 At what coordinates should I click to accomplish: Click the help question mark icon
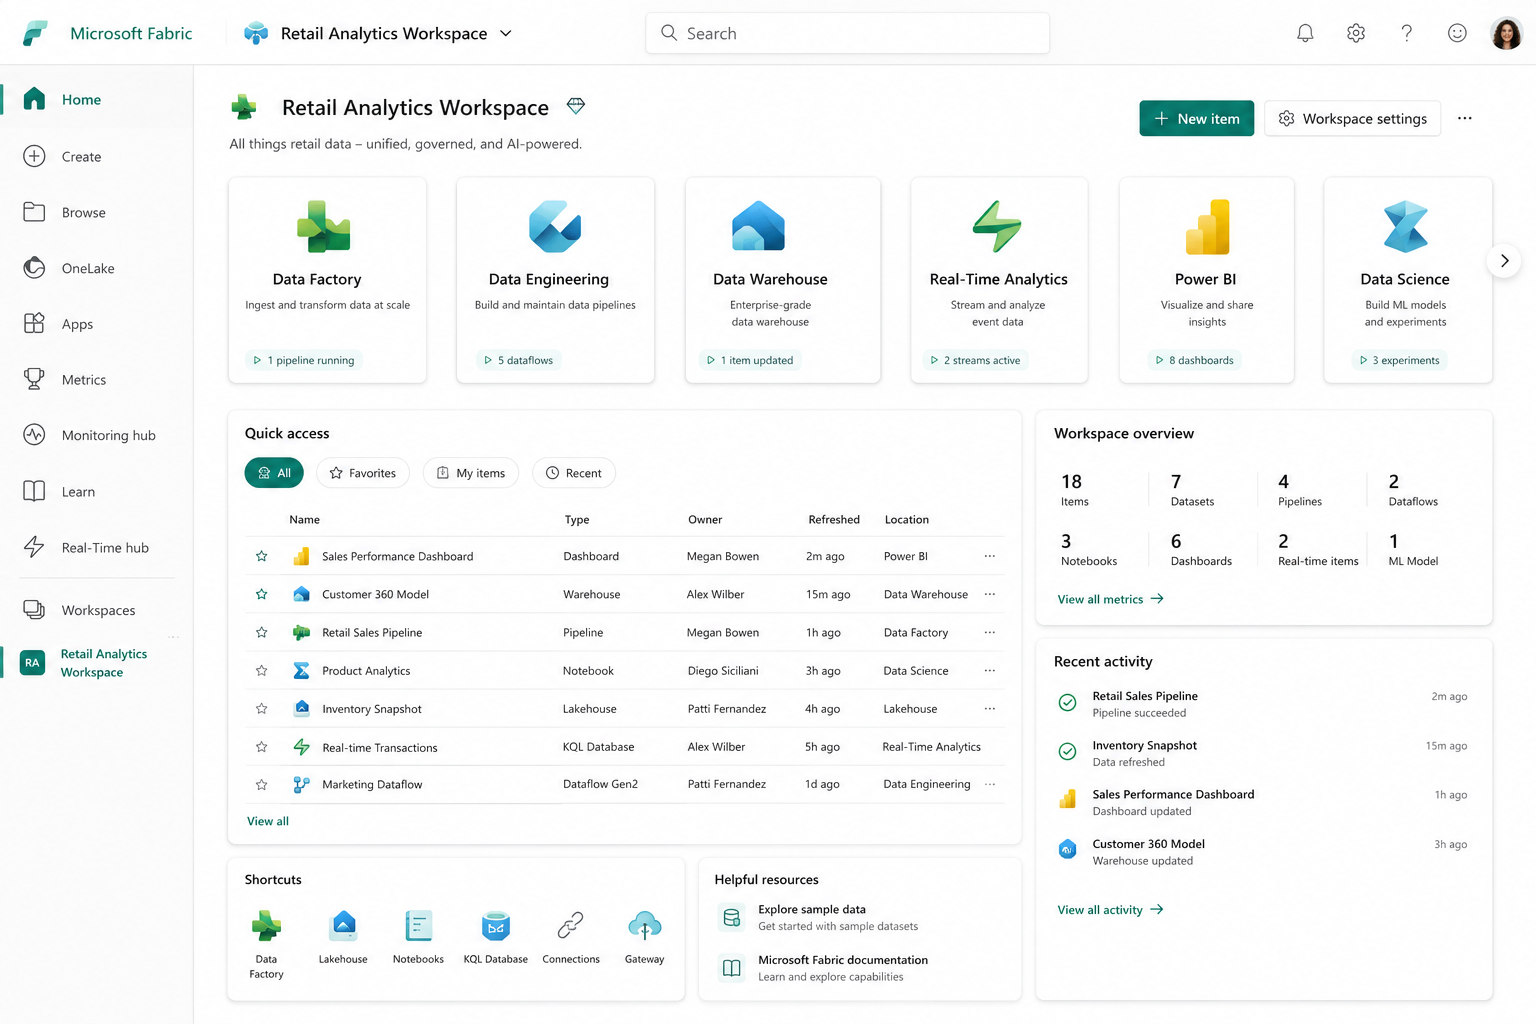[1406, 33]
